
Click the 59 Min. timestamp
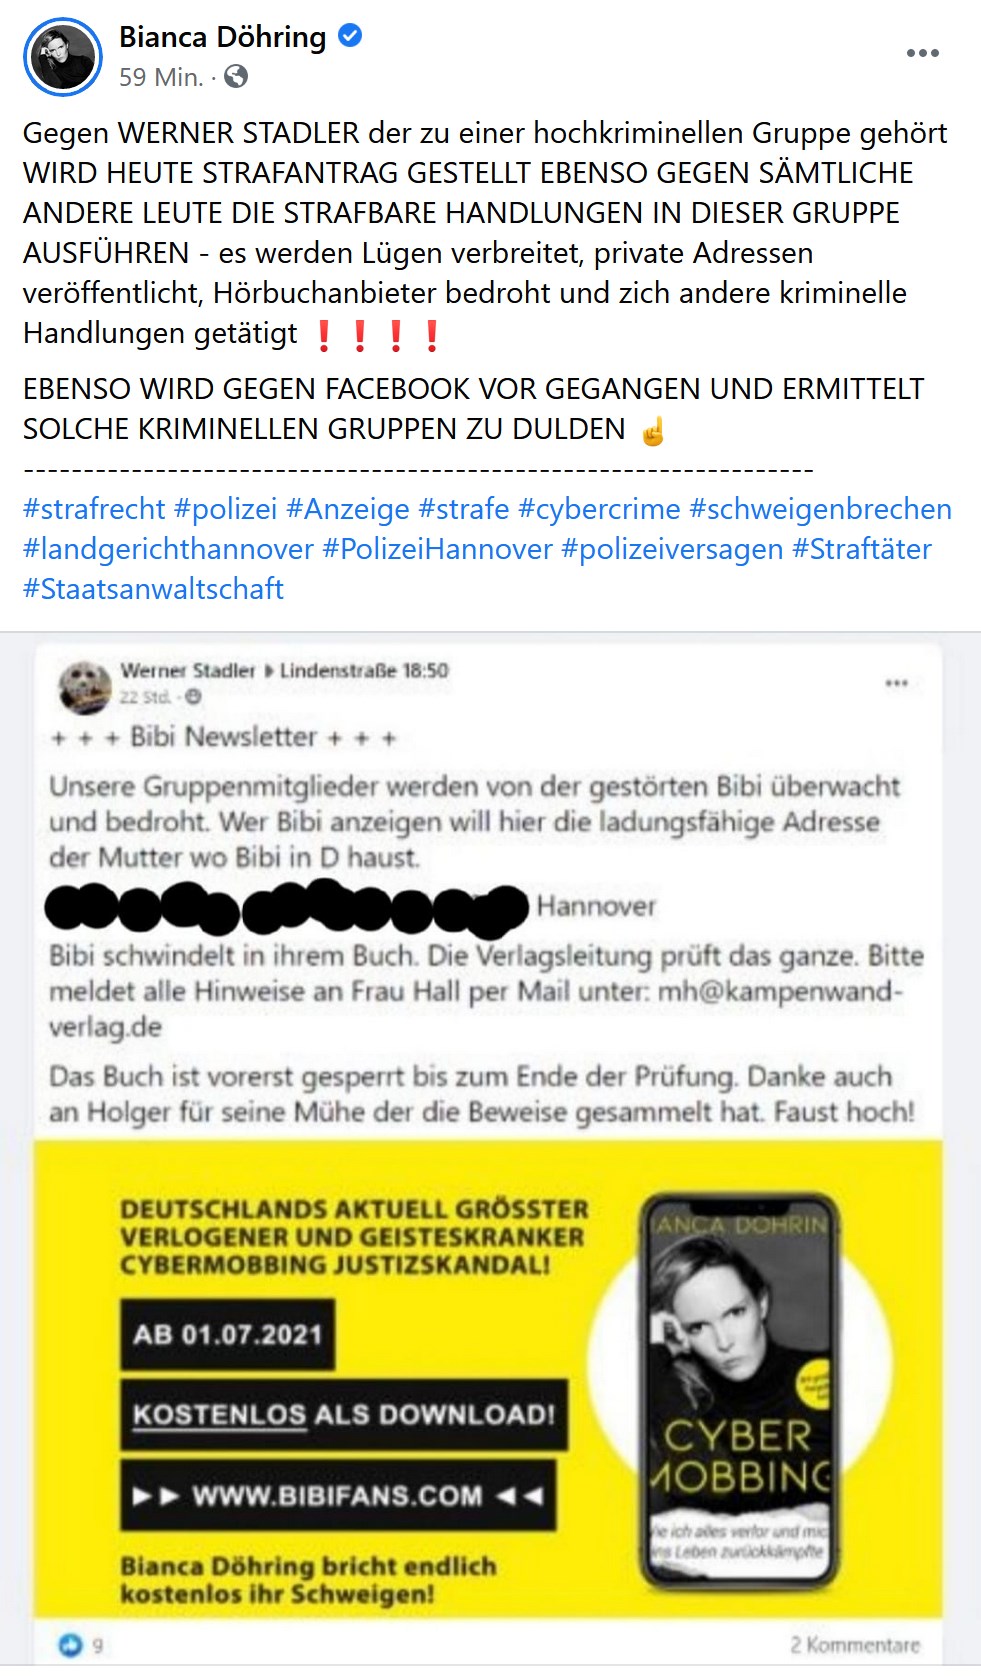pos(161,77)
